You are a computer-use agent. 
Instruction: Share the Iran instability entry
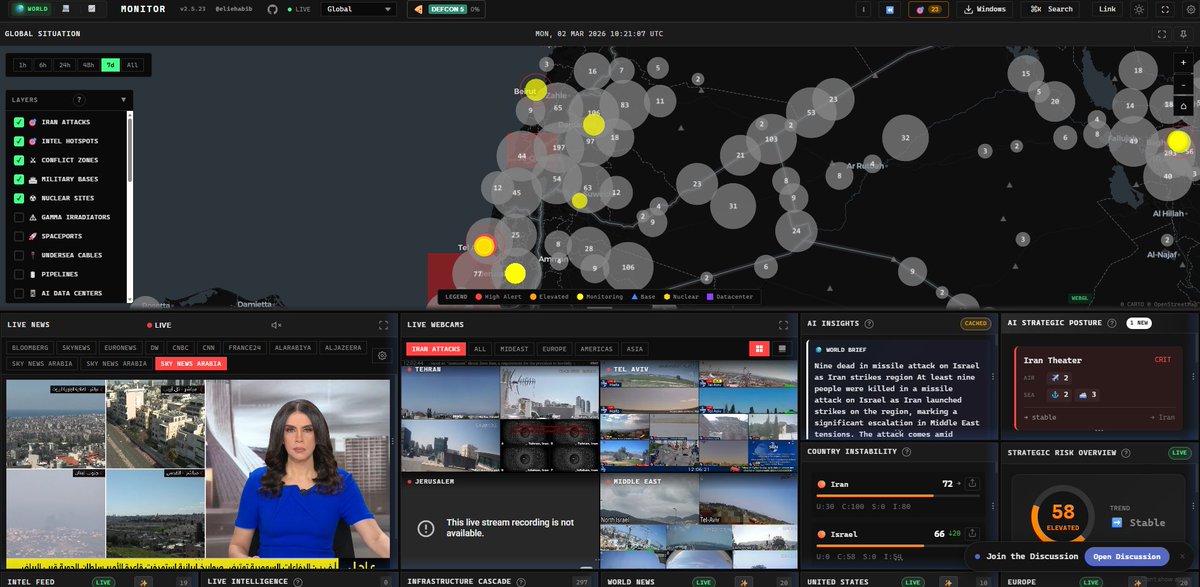point(973,484)
